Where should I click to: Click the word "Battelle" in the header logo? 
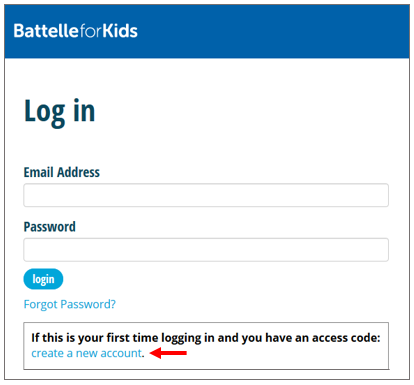tap(46, 31)
